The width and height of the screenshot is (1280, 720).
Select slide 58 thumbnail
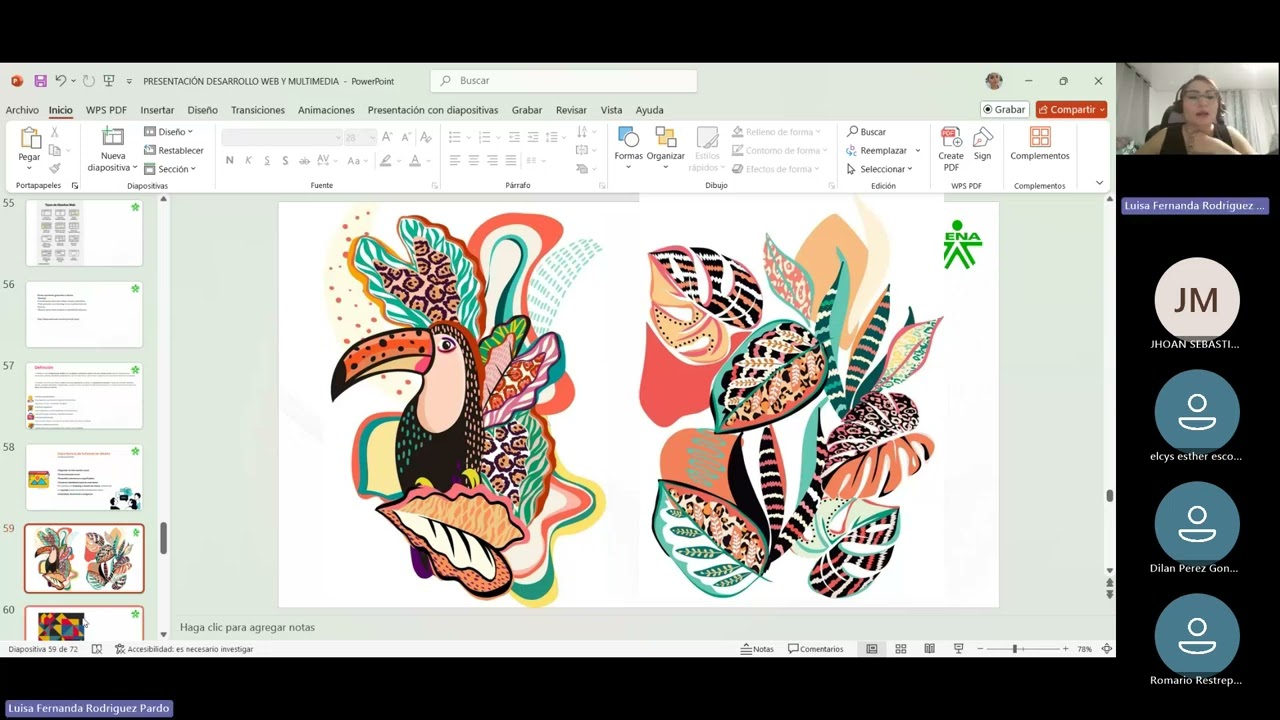coord(84,478)
